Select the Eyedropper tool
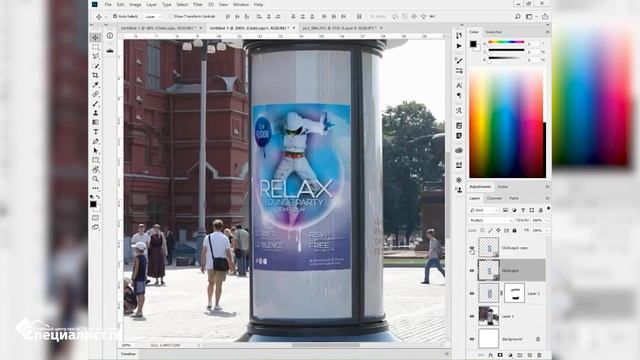 (x=96, y=85)
